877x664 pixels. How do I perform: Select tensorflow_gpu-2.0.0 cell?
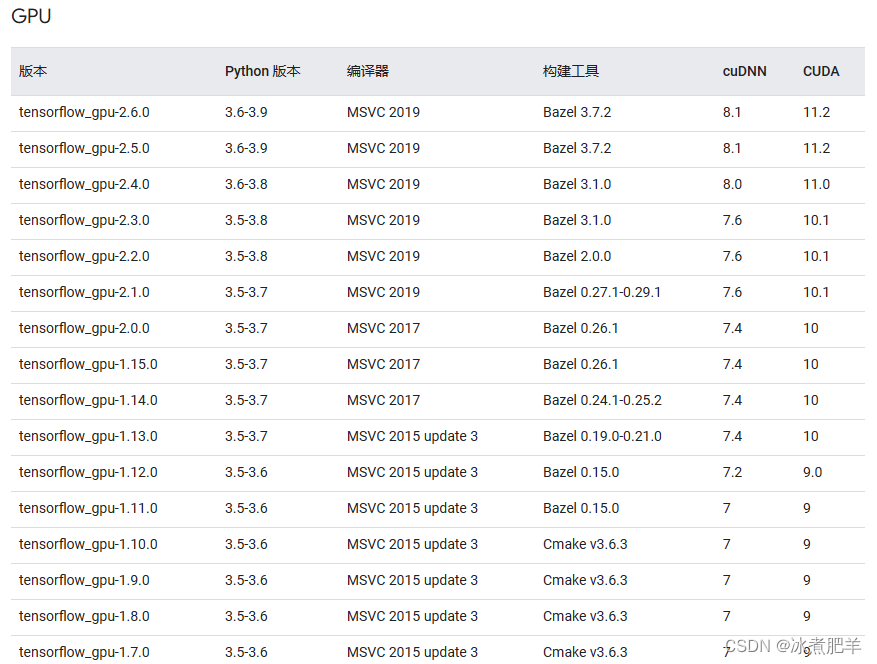84,328
